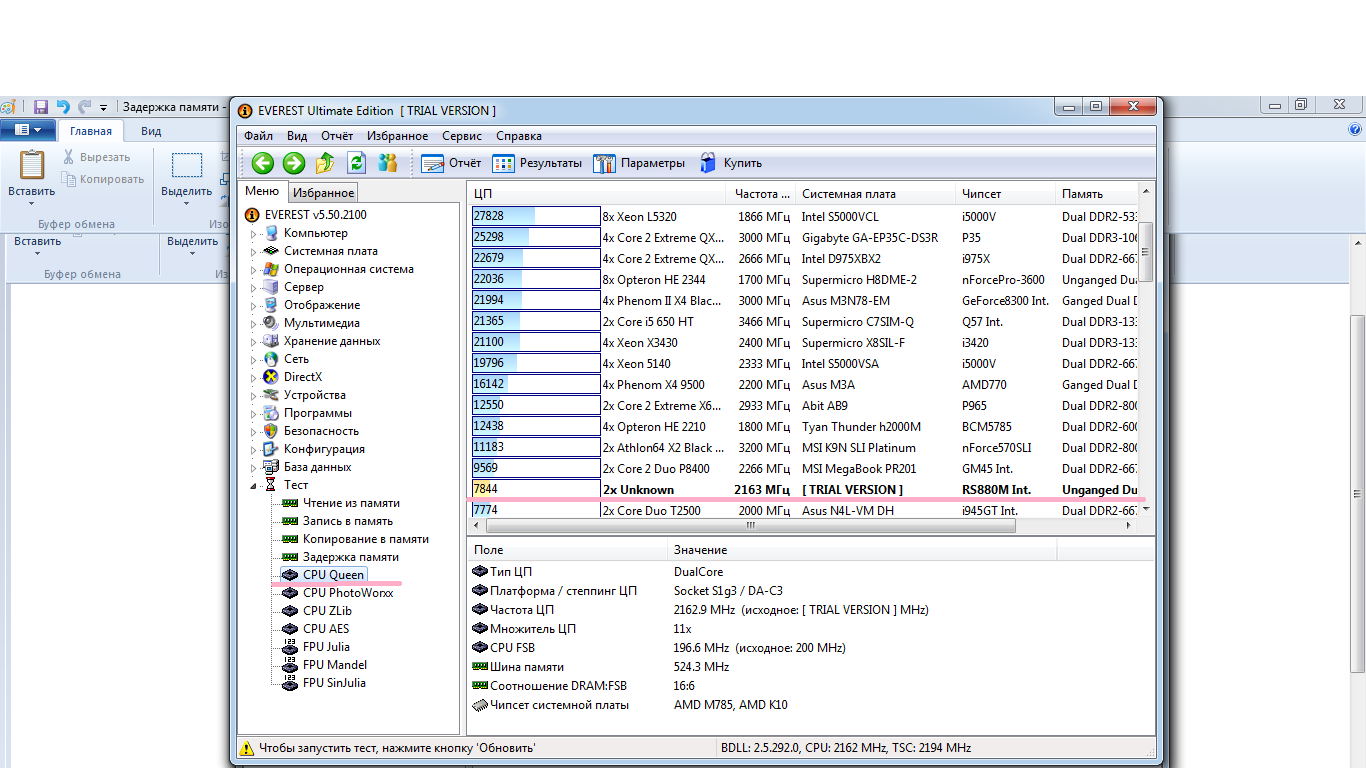Expand the Мультимедиа tree node

(254, 324)
